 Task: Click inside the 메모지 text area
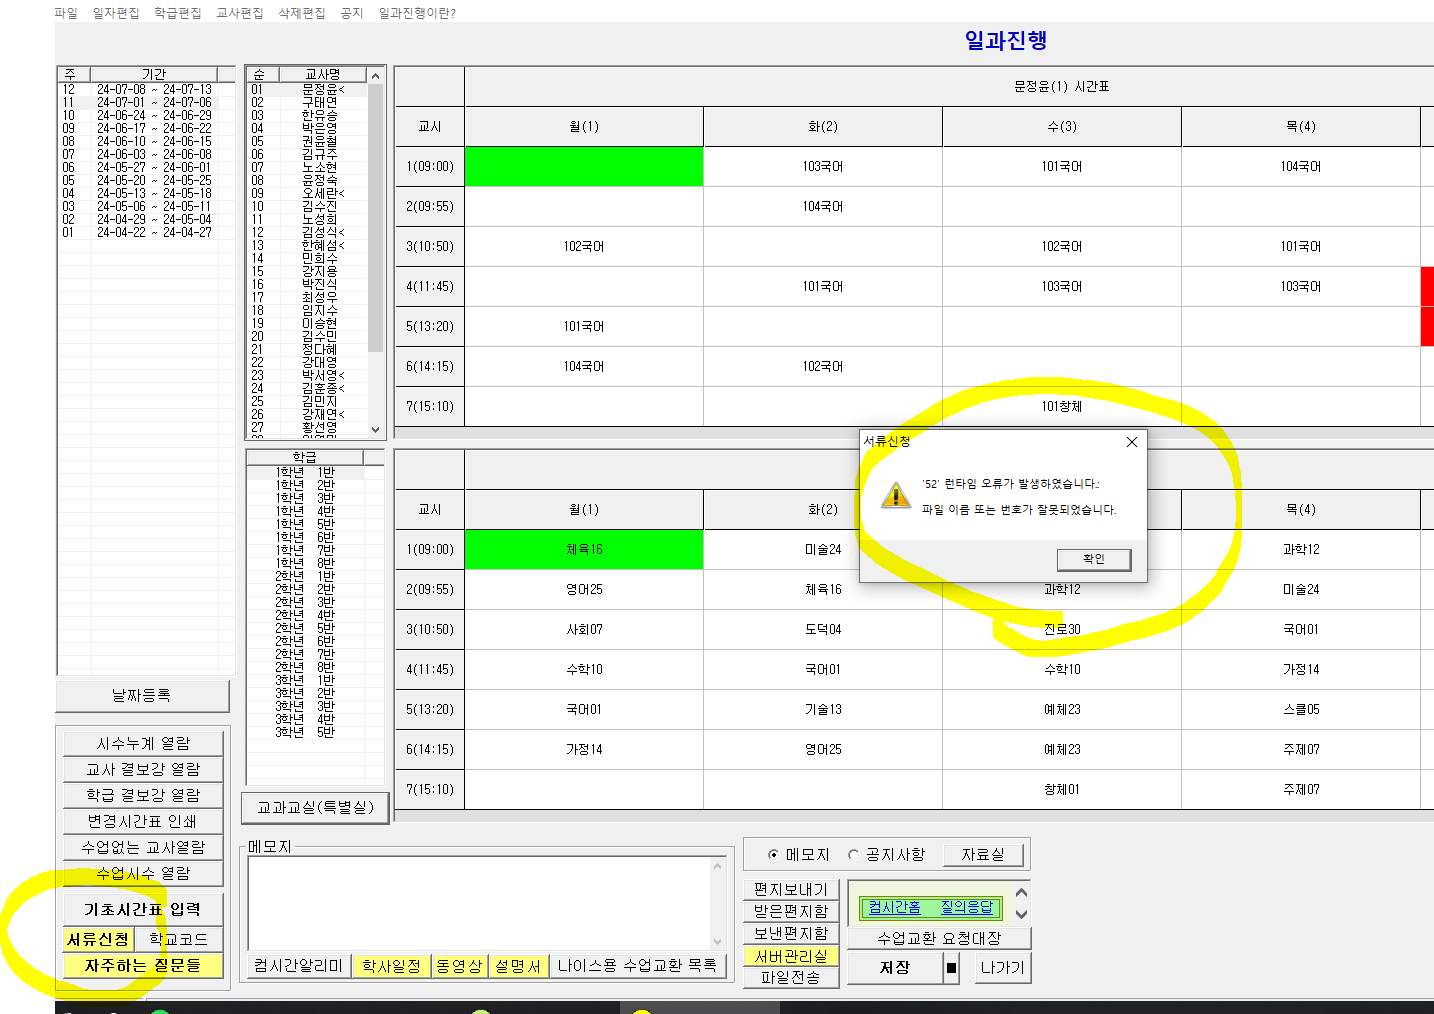(x=479, y=903)
